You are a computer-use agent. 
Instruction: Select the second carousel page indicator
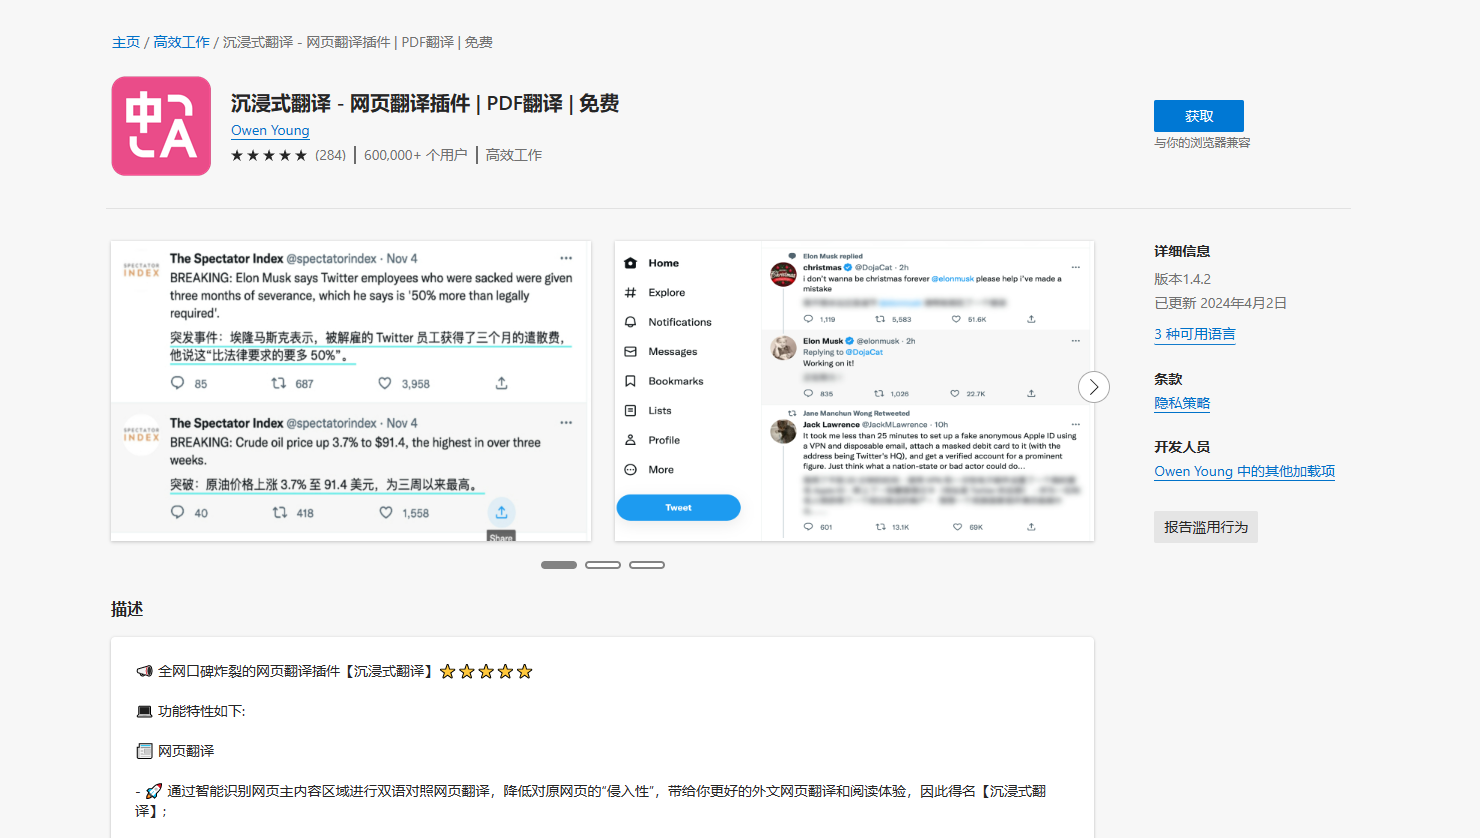pos(603,565)
